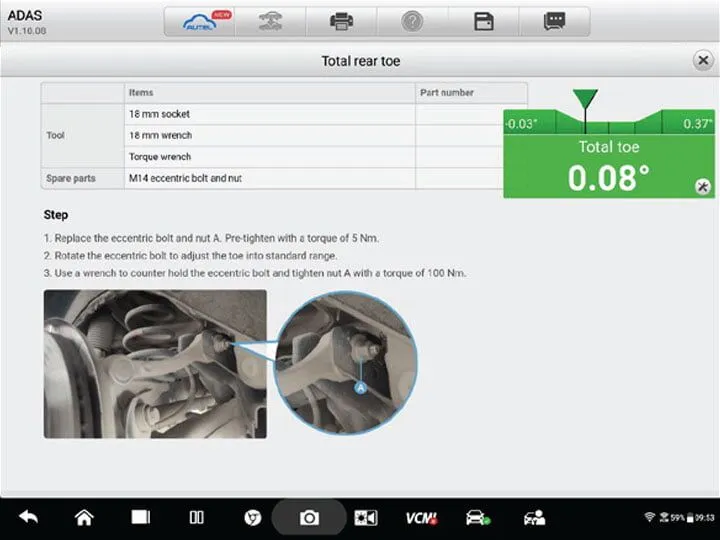Take a screenshot with camera icon
This screenshot has height=540, width=720.
tap(310, 517)
